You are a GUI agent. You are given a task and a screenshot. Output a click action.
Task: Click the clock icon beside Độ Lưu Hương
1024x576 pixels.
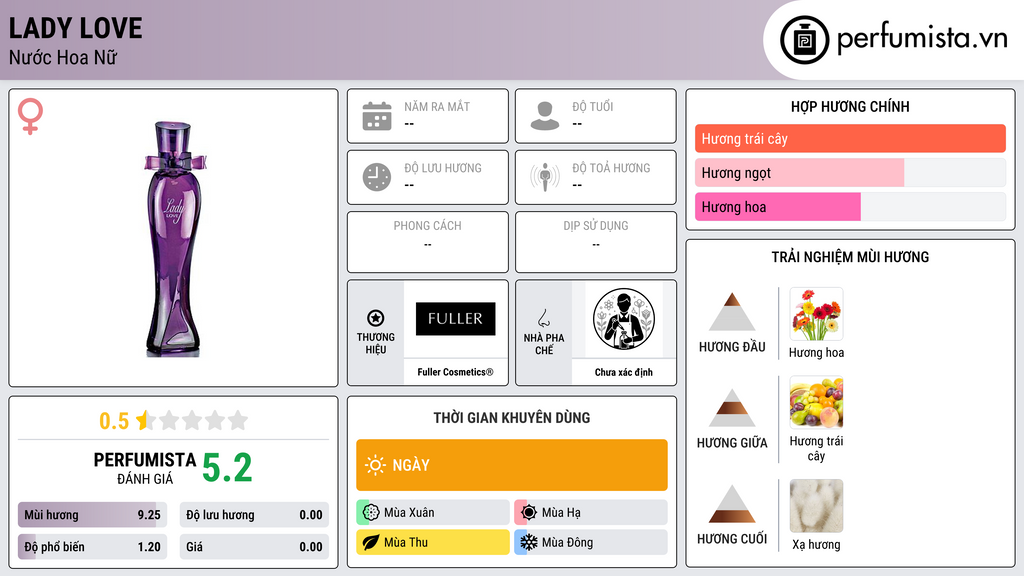(377, 177)
